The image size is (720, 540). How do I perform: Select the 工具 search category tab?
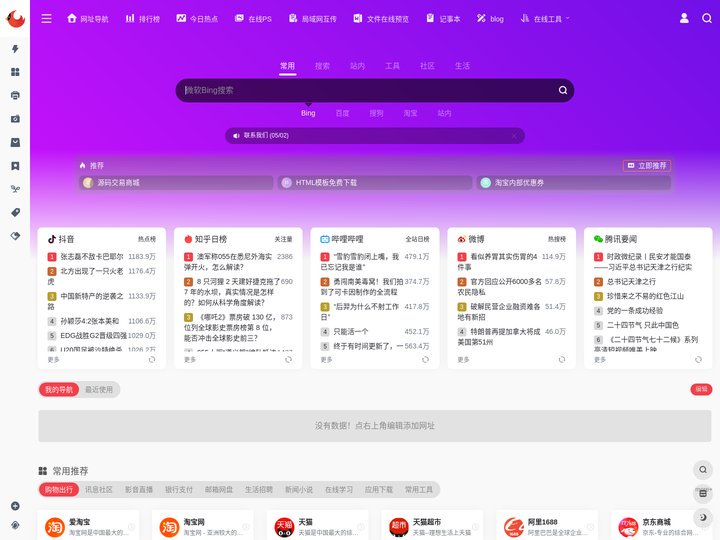(x=392, y=66)
